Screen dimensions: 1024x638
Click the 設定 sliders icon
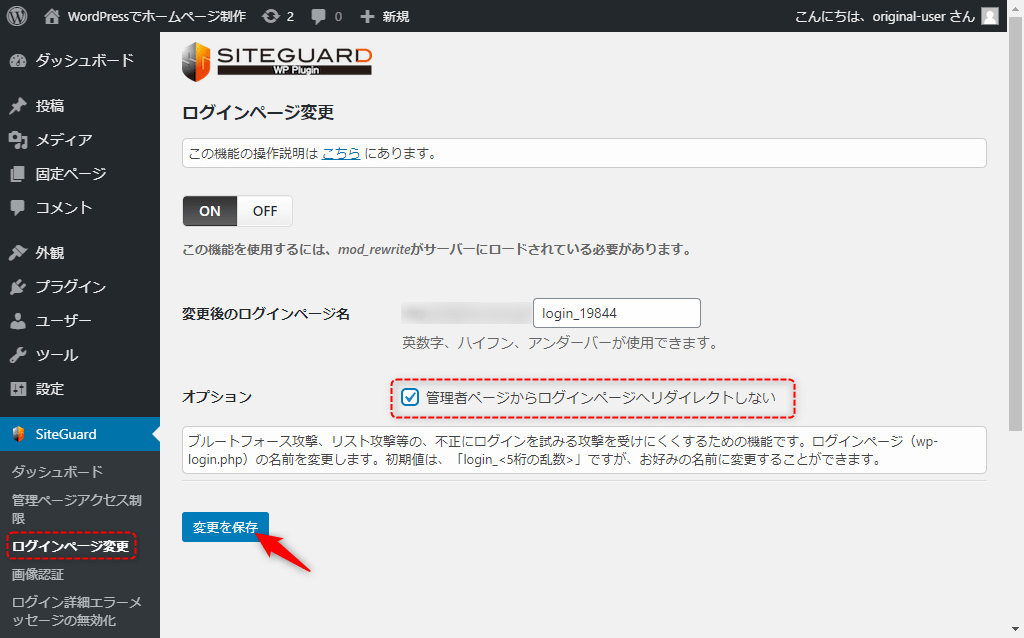coord(18,389)
